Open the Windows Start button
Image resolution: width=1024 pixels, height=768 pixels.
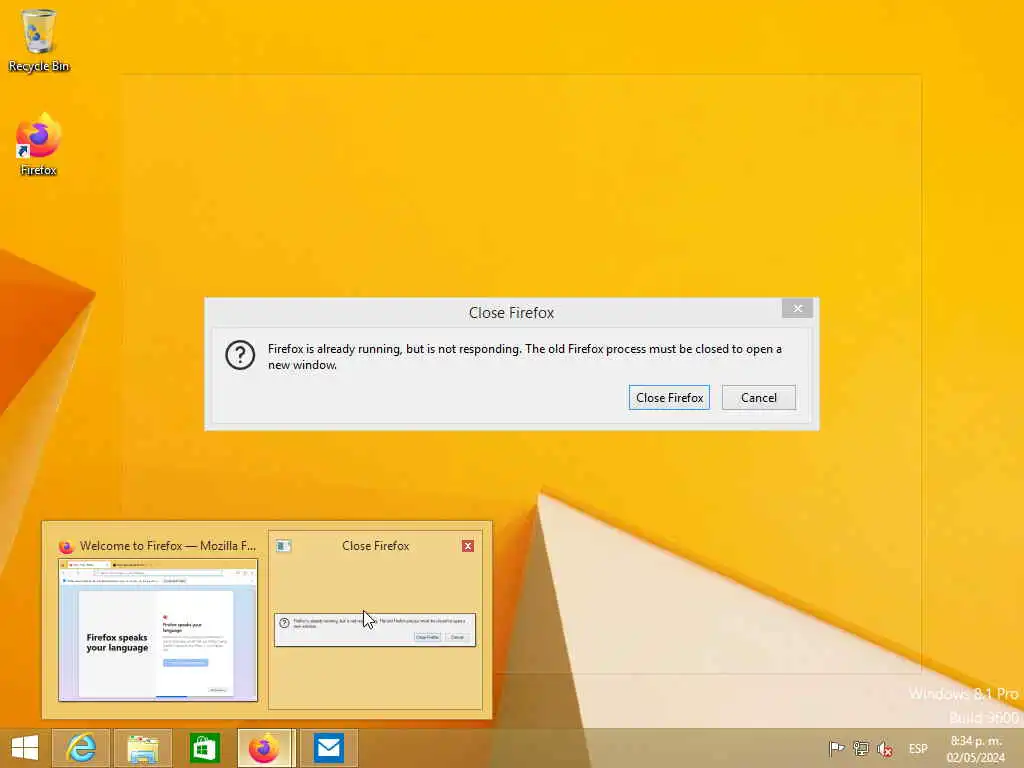(25, 748)
